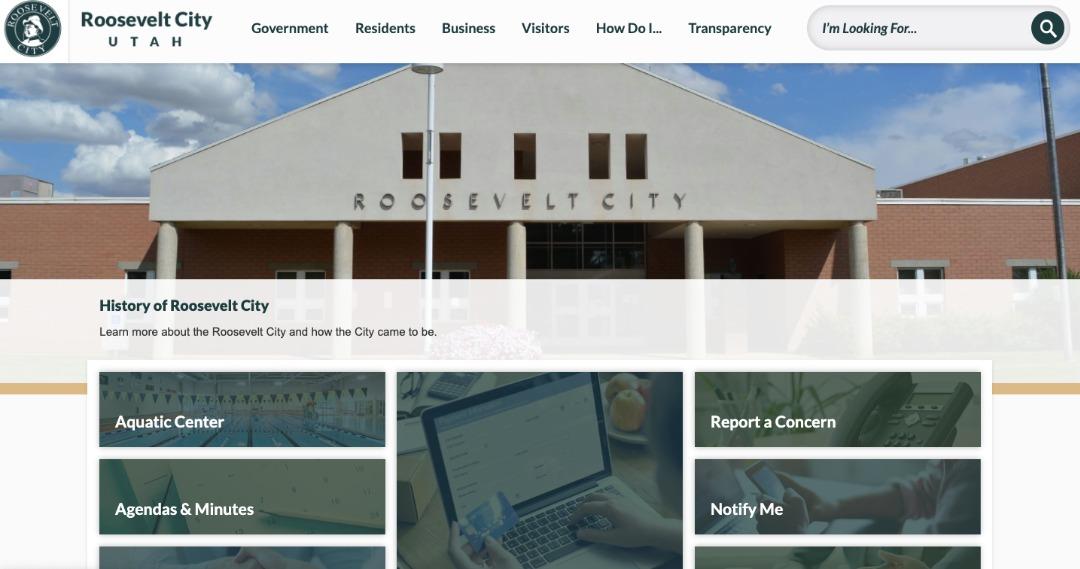Open the partially visible tile below Notify Me

(x=838, y=558)
